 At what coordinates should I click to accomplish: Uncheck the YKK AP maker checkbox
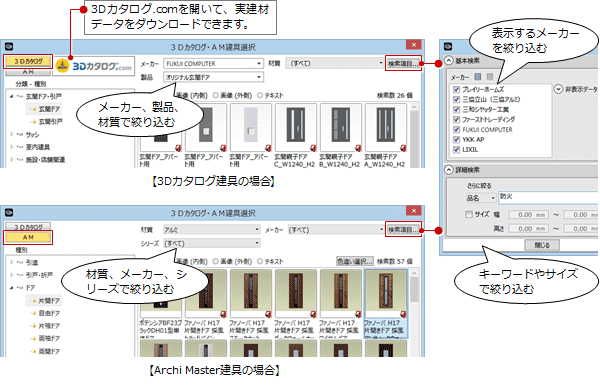tap(456, 139)
